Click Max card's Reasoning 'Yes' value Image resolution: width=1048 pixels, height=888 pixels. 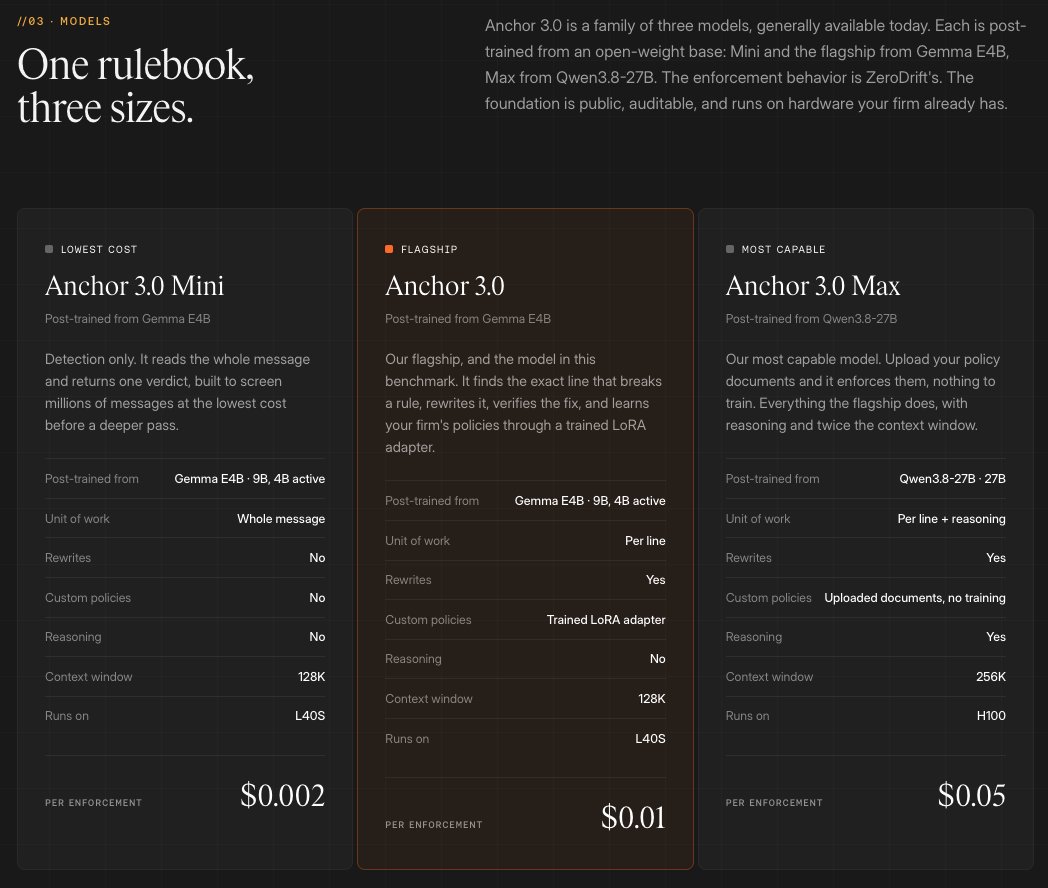996,637
